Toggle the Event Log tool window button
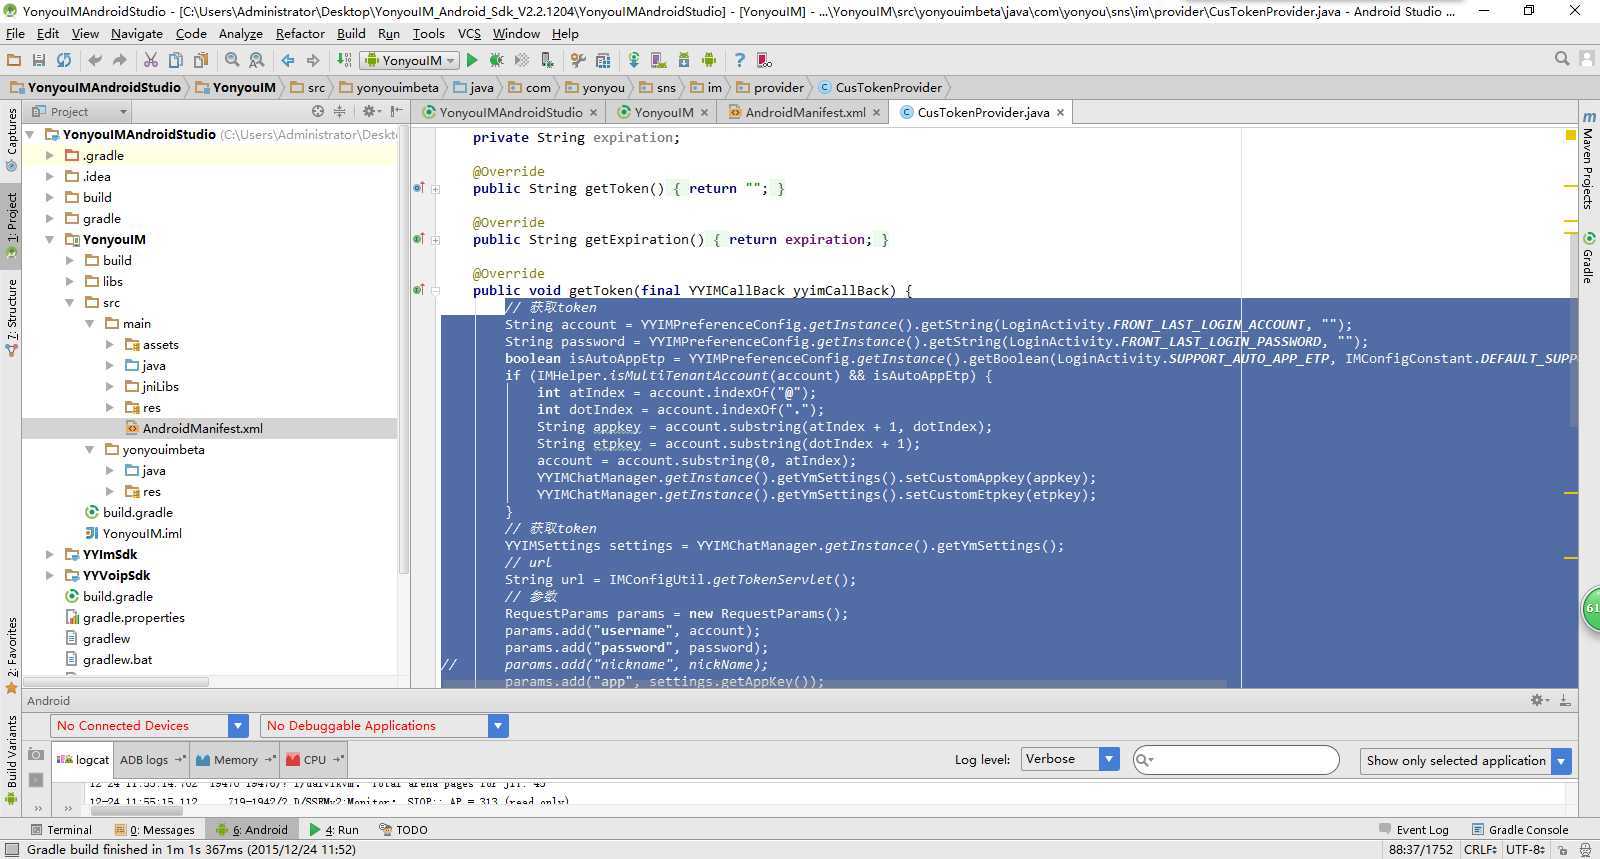Viewport: 1600px width, 859px height. point(1413,829)
